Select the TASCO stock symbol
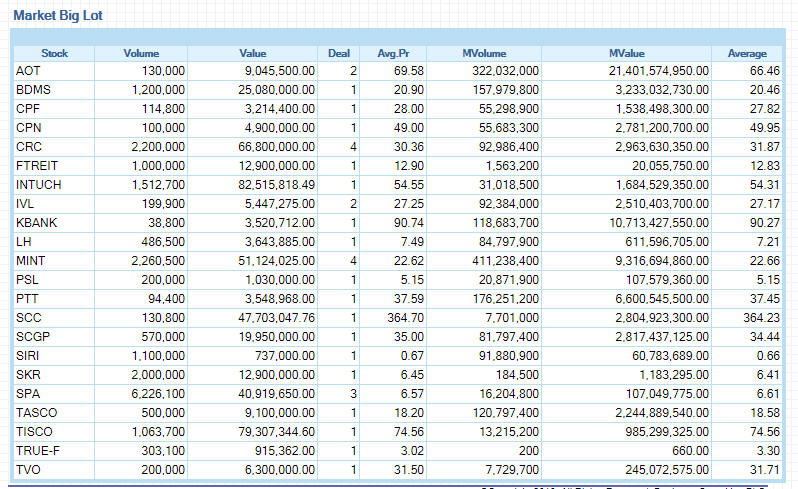This screenshot has height=489, width=798. [x=36, y=413]
